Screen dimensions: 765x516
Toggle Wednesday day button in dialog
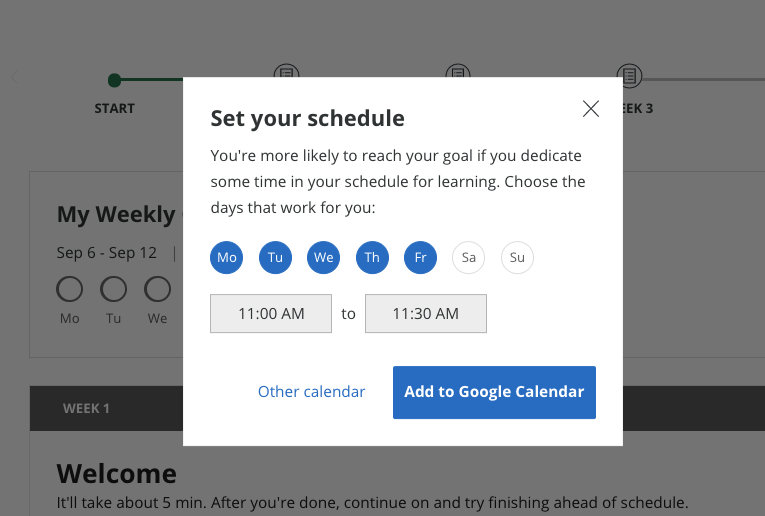[x=323, y=258]
